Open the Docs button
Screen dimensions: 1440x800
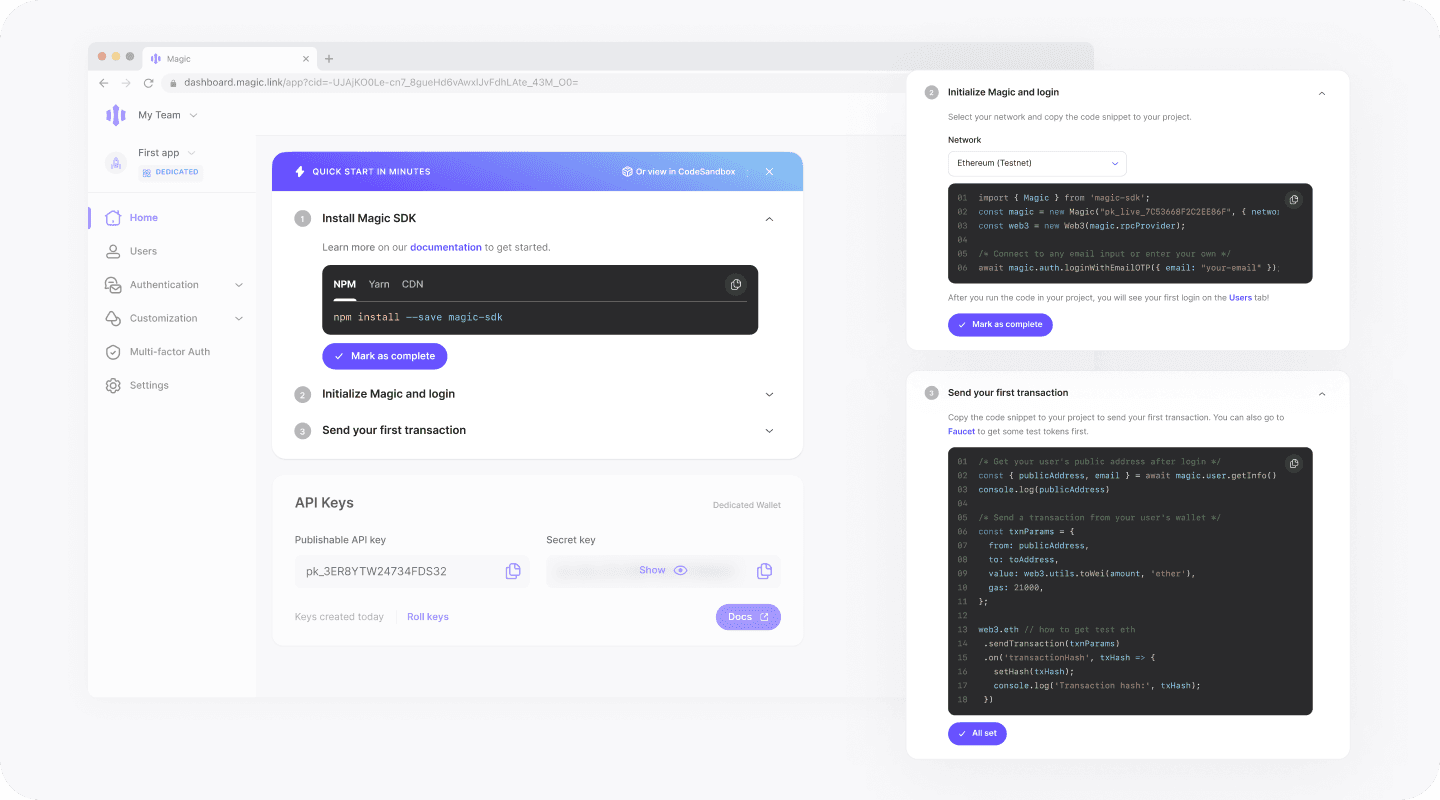click(x=748, y=617)
